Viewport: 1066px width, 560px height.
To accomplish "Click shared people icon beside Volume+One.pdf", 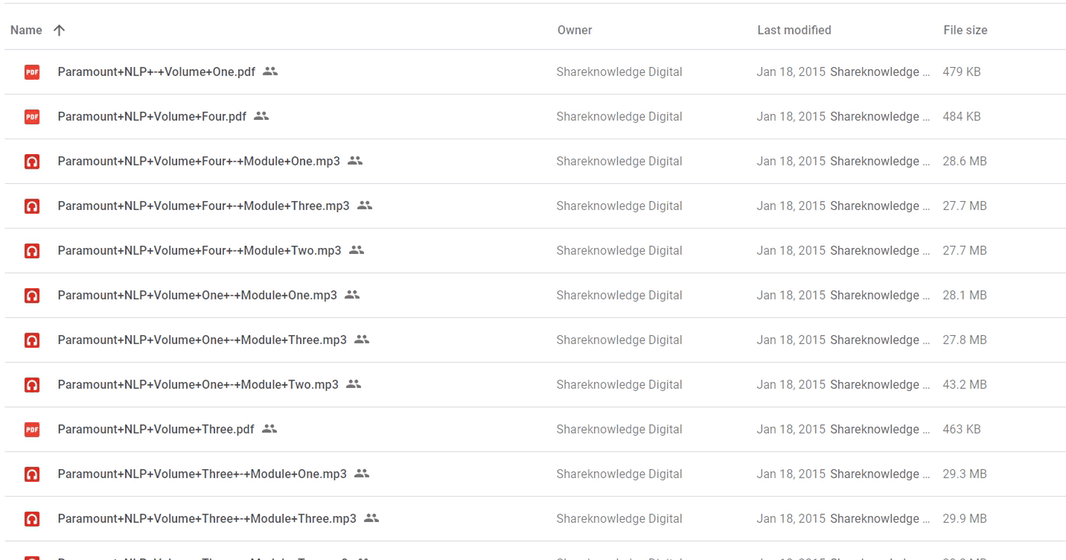I will point(271,71).
